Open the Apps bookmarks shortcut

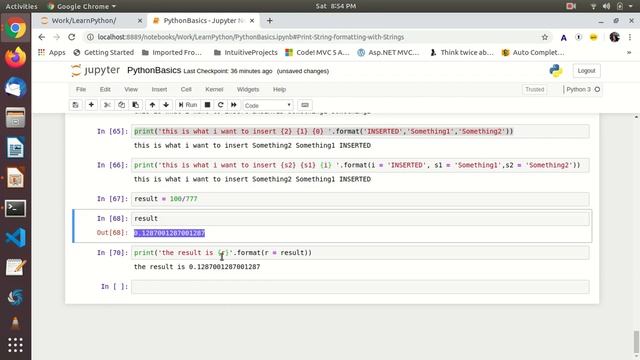click(x=51, y=52)
